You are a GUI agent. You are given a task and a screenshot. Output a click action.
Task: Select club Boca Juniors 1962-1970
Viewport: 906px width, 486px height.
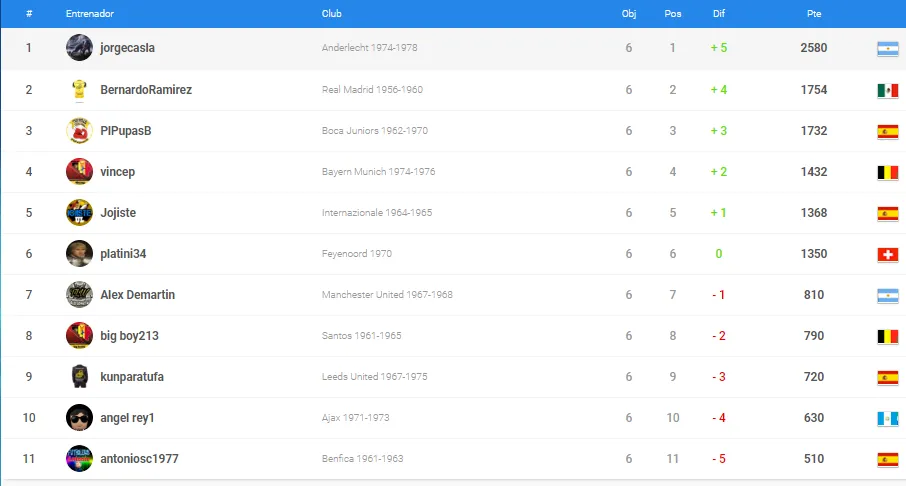click(374, 131)
